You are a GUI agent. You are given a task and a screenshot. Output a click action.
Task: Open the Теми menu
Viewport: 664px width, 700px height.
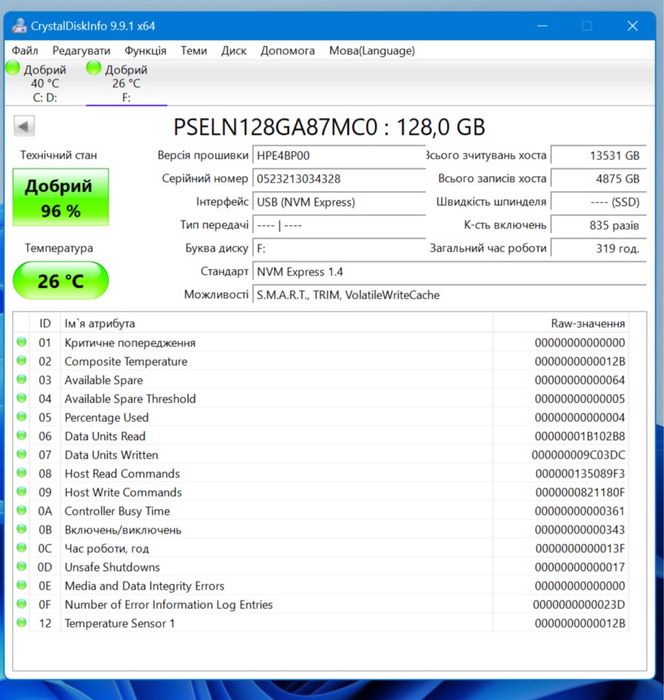point(194,50)
